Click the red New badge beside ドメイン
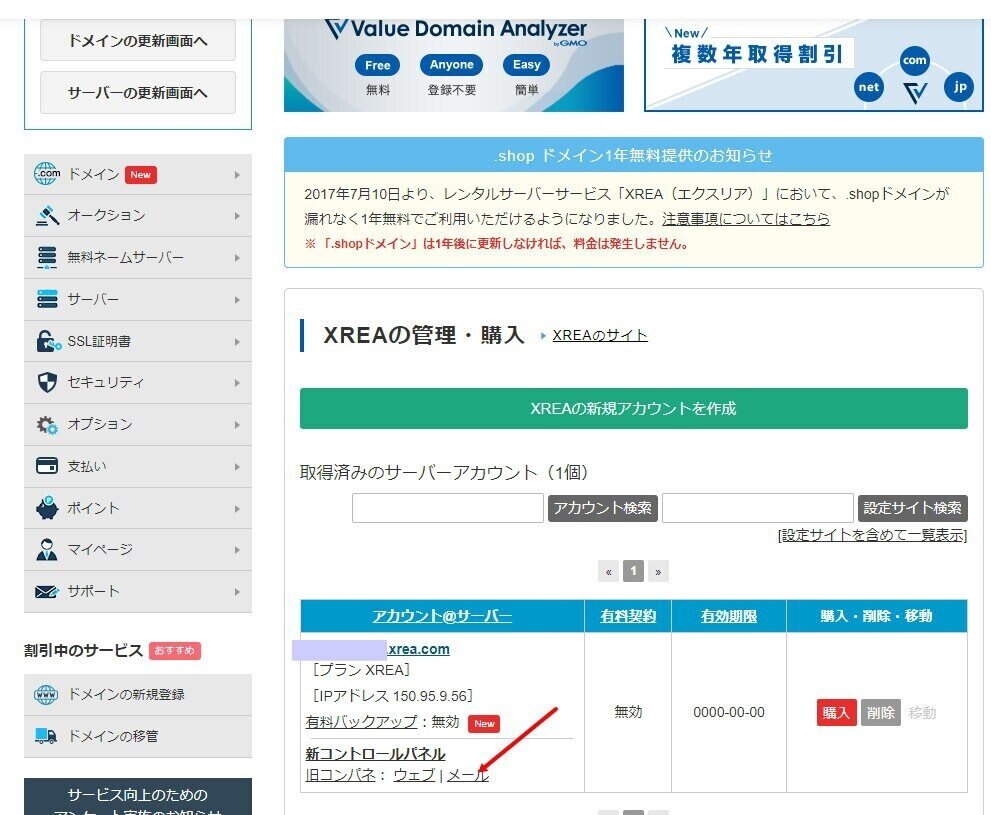The image size is (991, 815). [140, 174]
